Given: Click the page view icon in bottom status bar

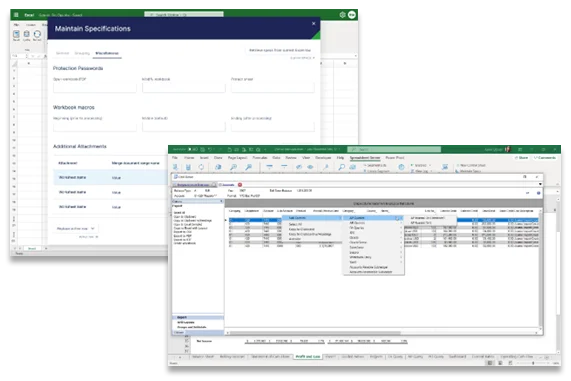Looking at the screenshot, I should pyautogui.click(x=500, y=363).
